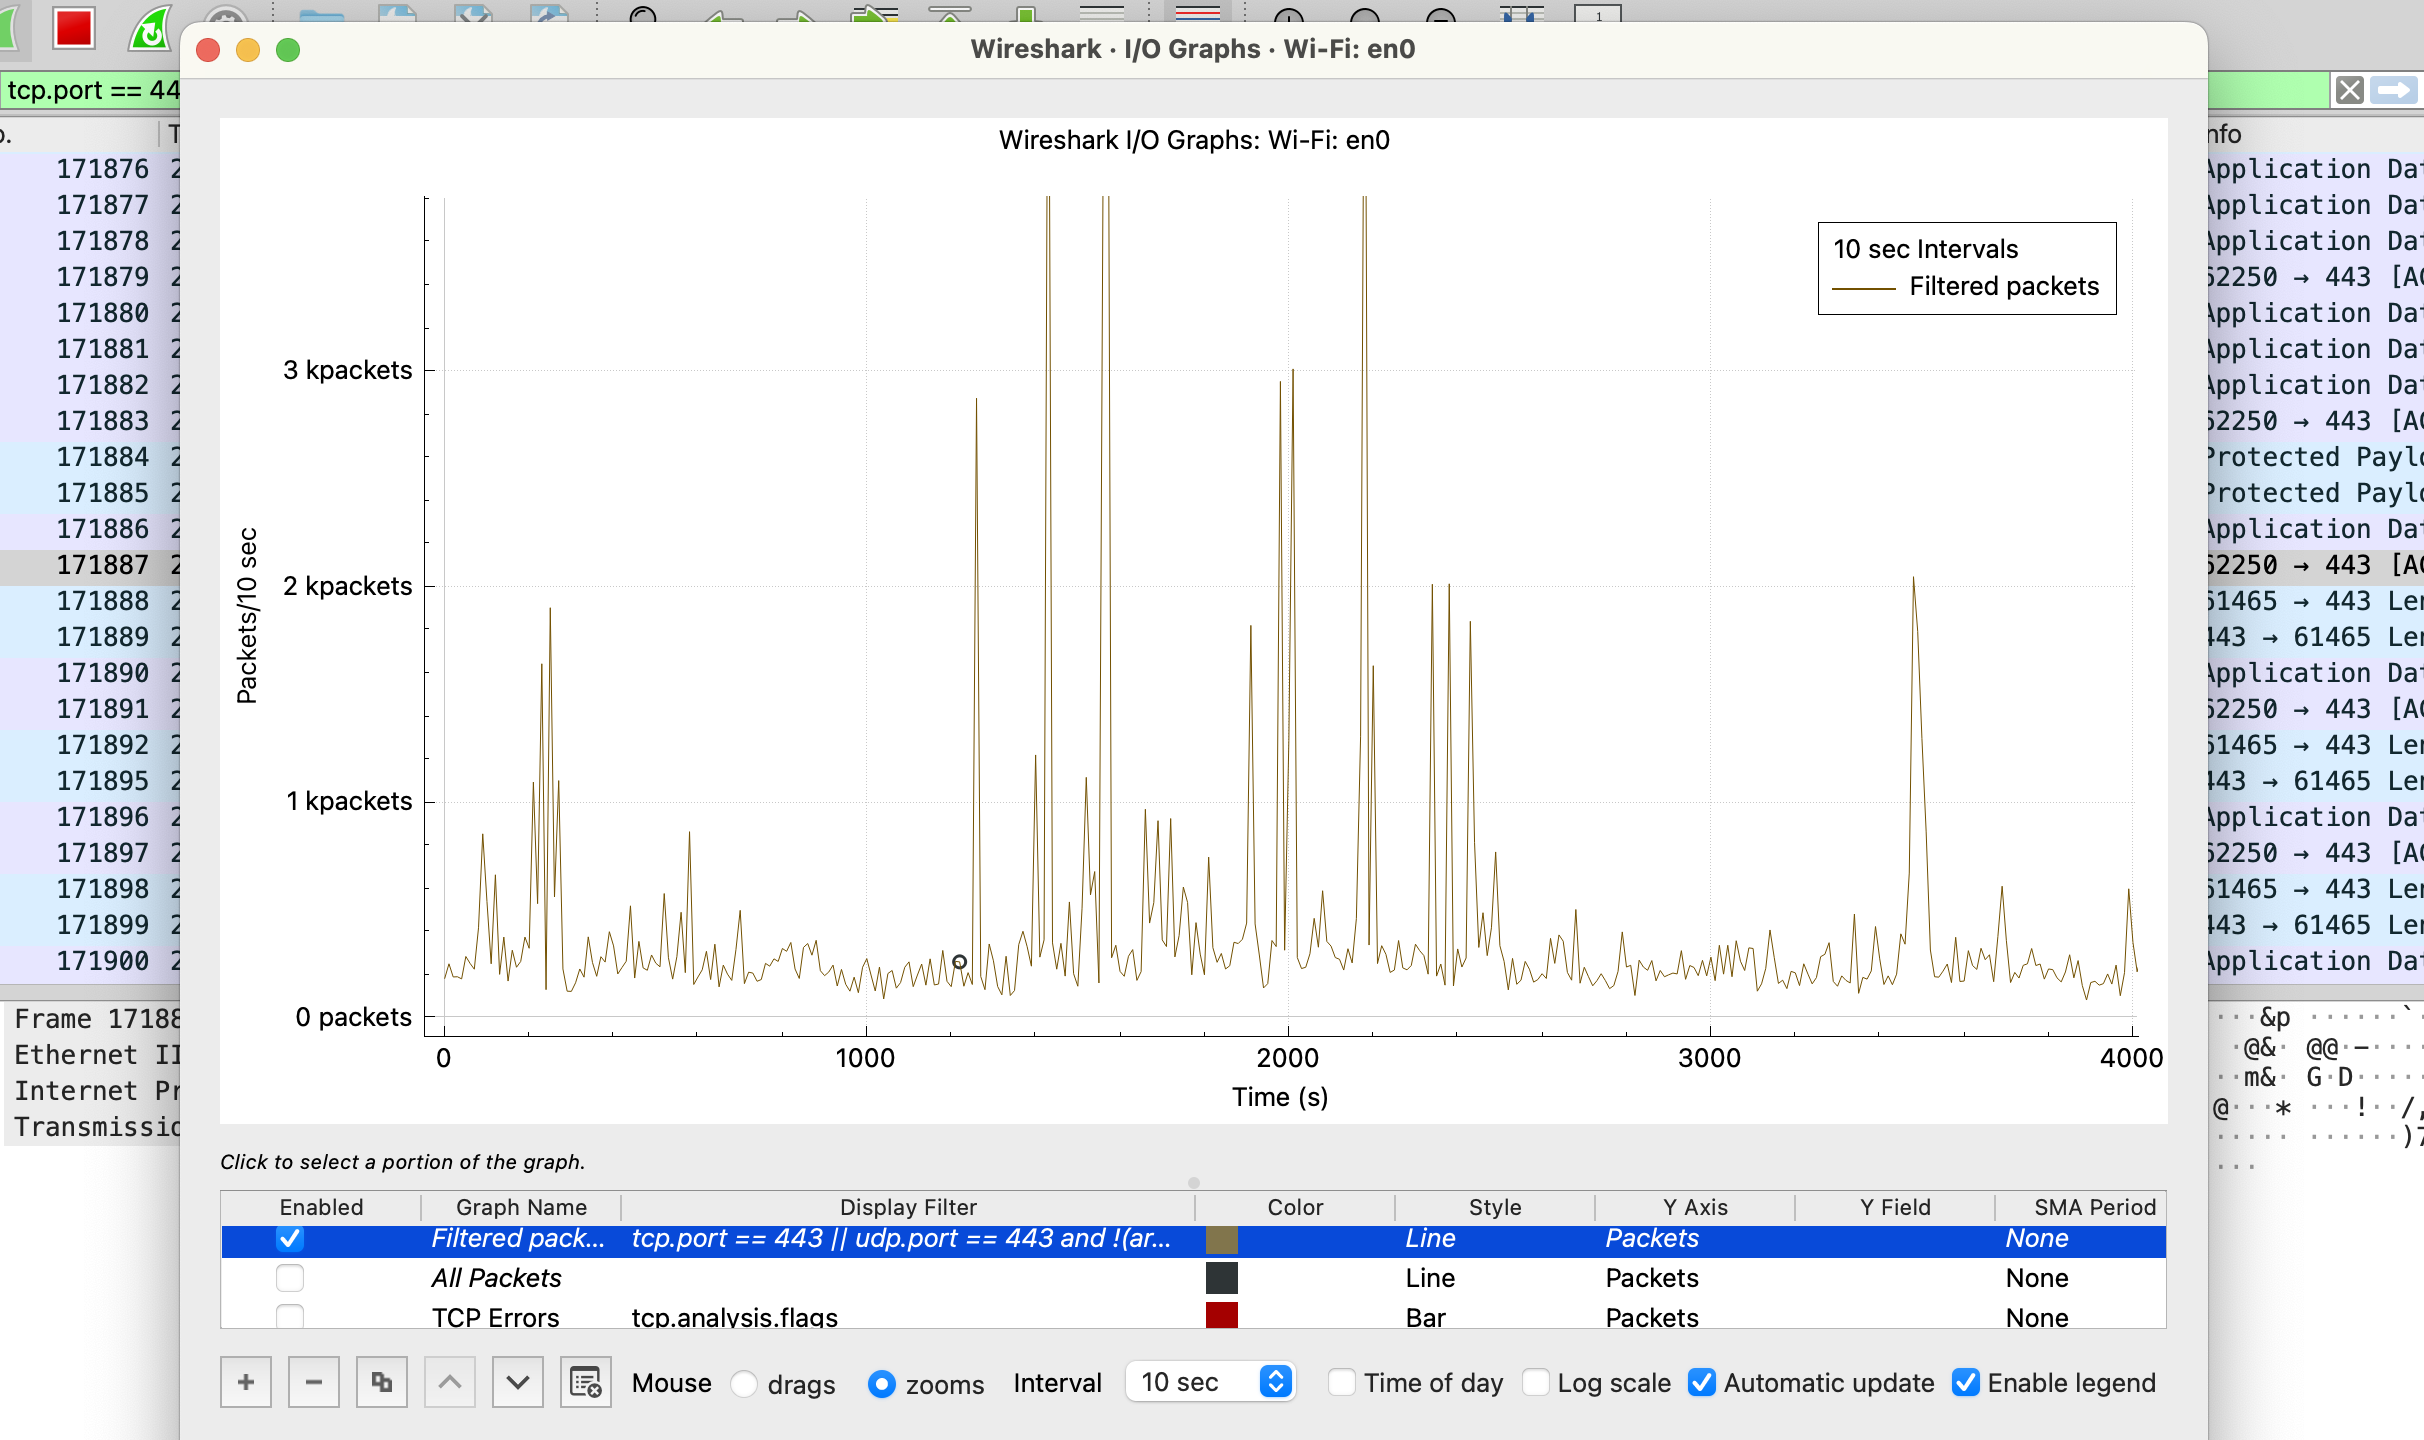Click the Line style cell of All Packets
The image size is (2424, 1440).
pos(1430,1278)
